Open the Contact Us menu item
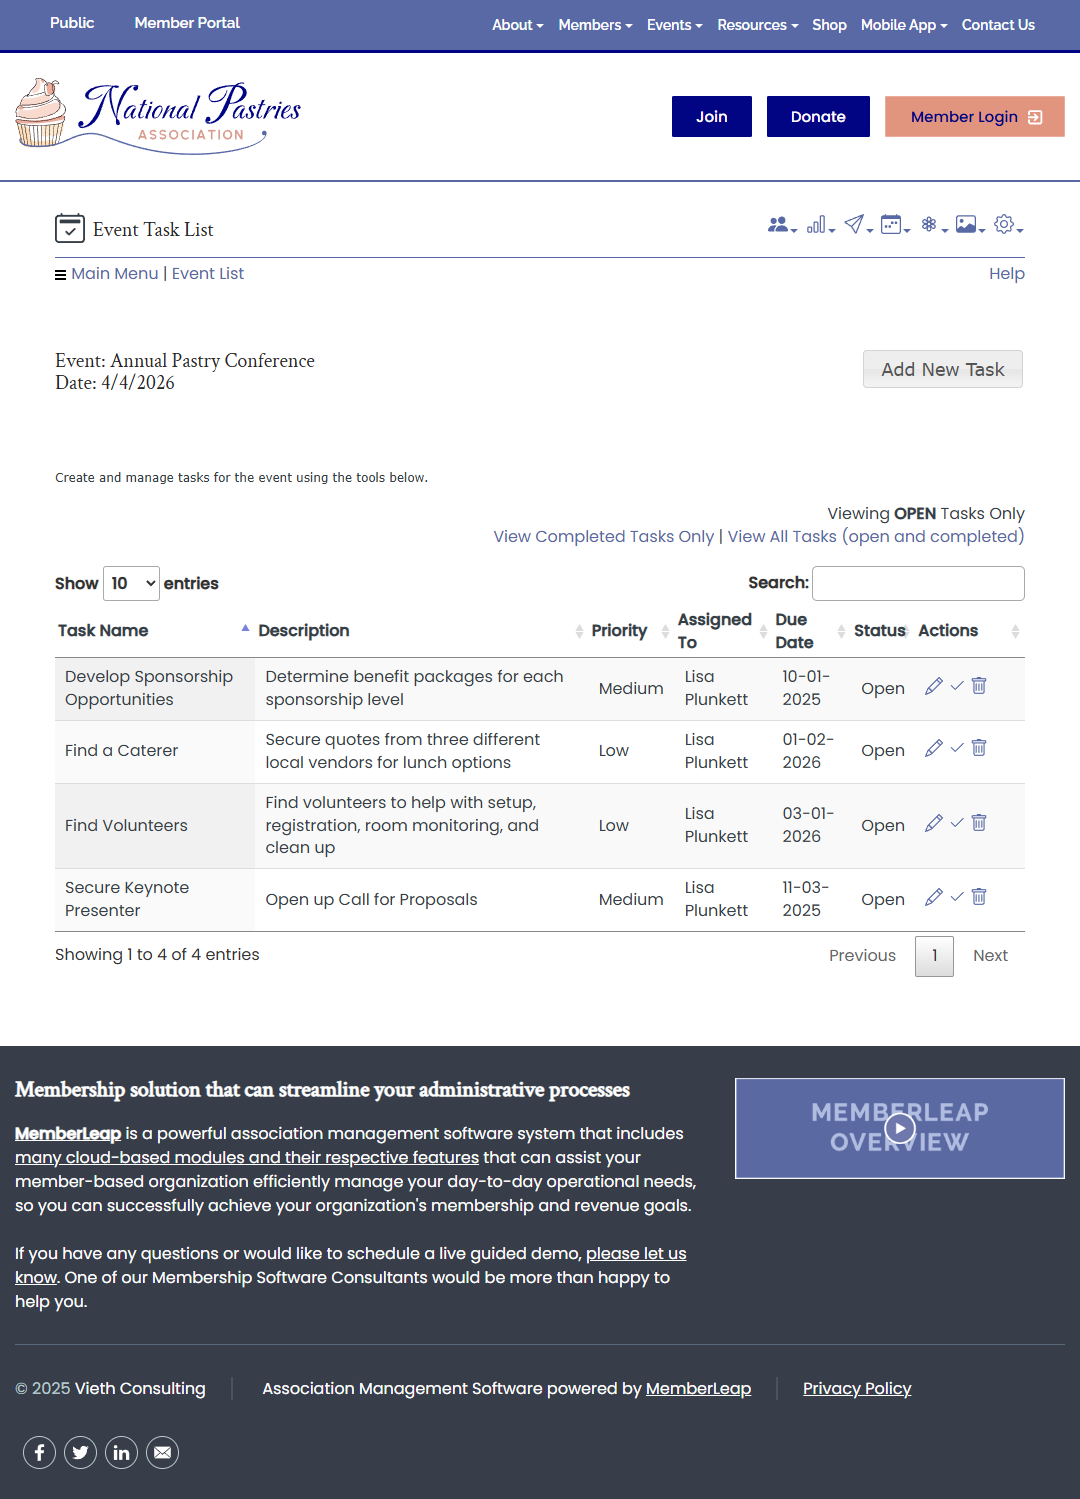The height and width of the screenshot is (1499, 1080). (x=998, y=25)
